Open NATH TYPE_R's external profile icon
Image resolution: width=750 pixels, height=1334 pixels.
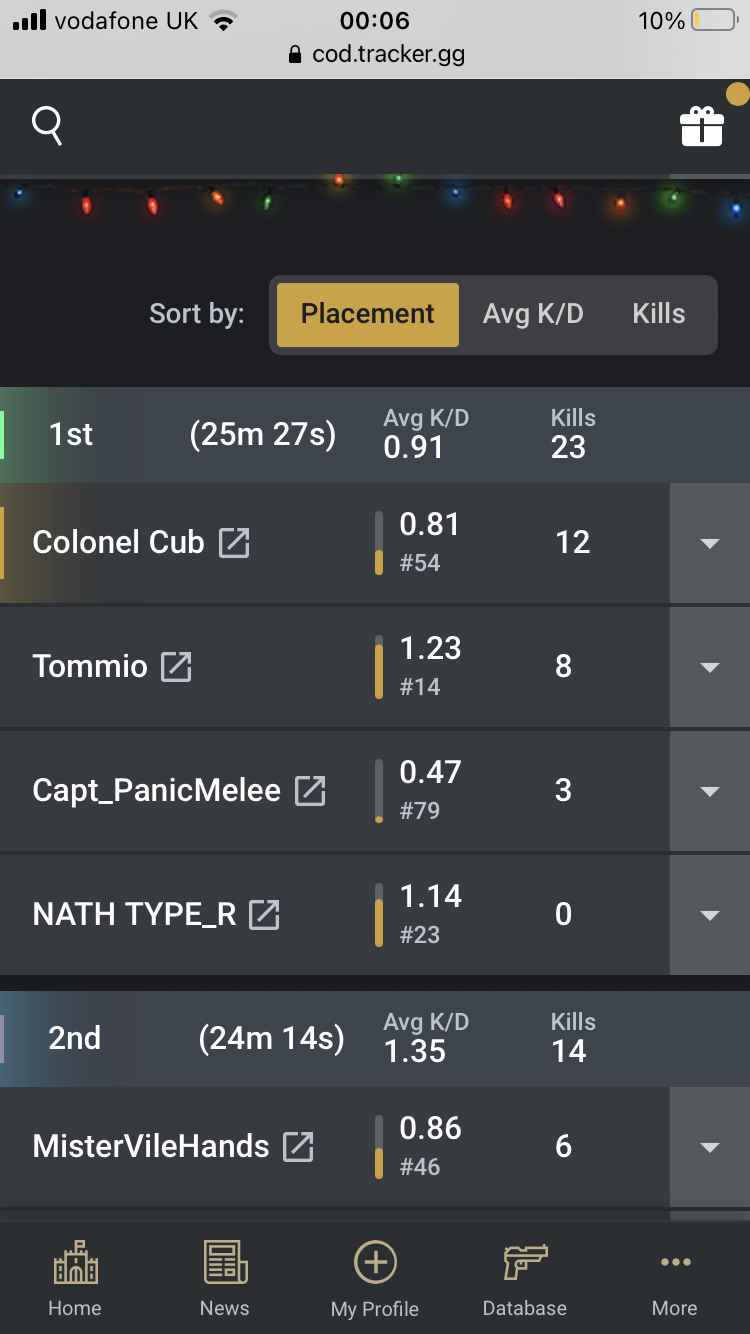click(x=264, y=915)
